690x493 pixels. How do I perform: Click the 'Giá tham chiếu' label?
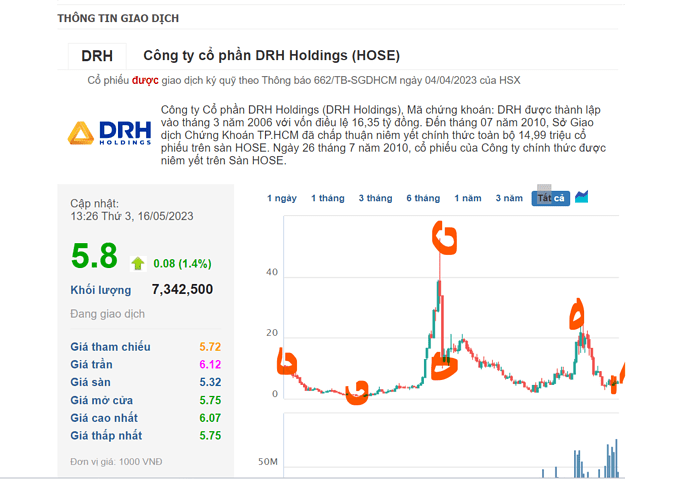(110, 347)
